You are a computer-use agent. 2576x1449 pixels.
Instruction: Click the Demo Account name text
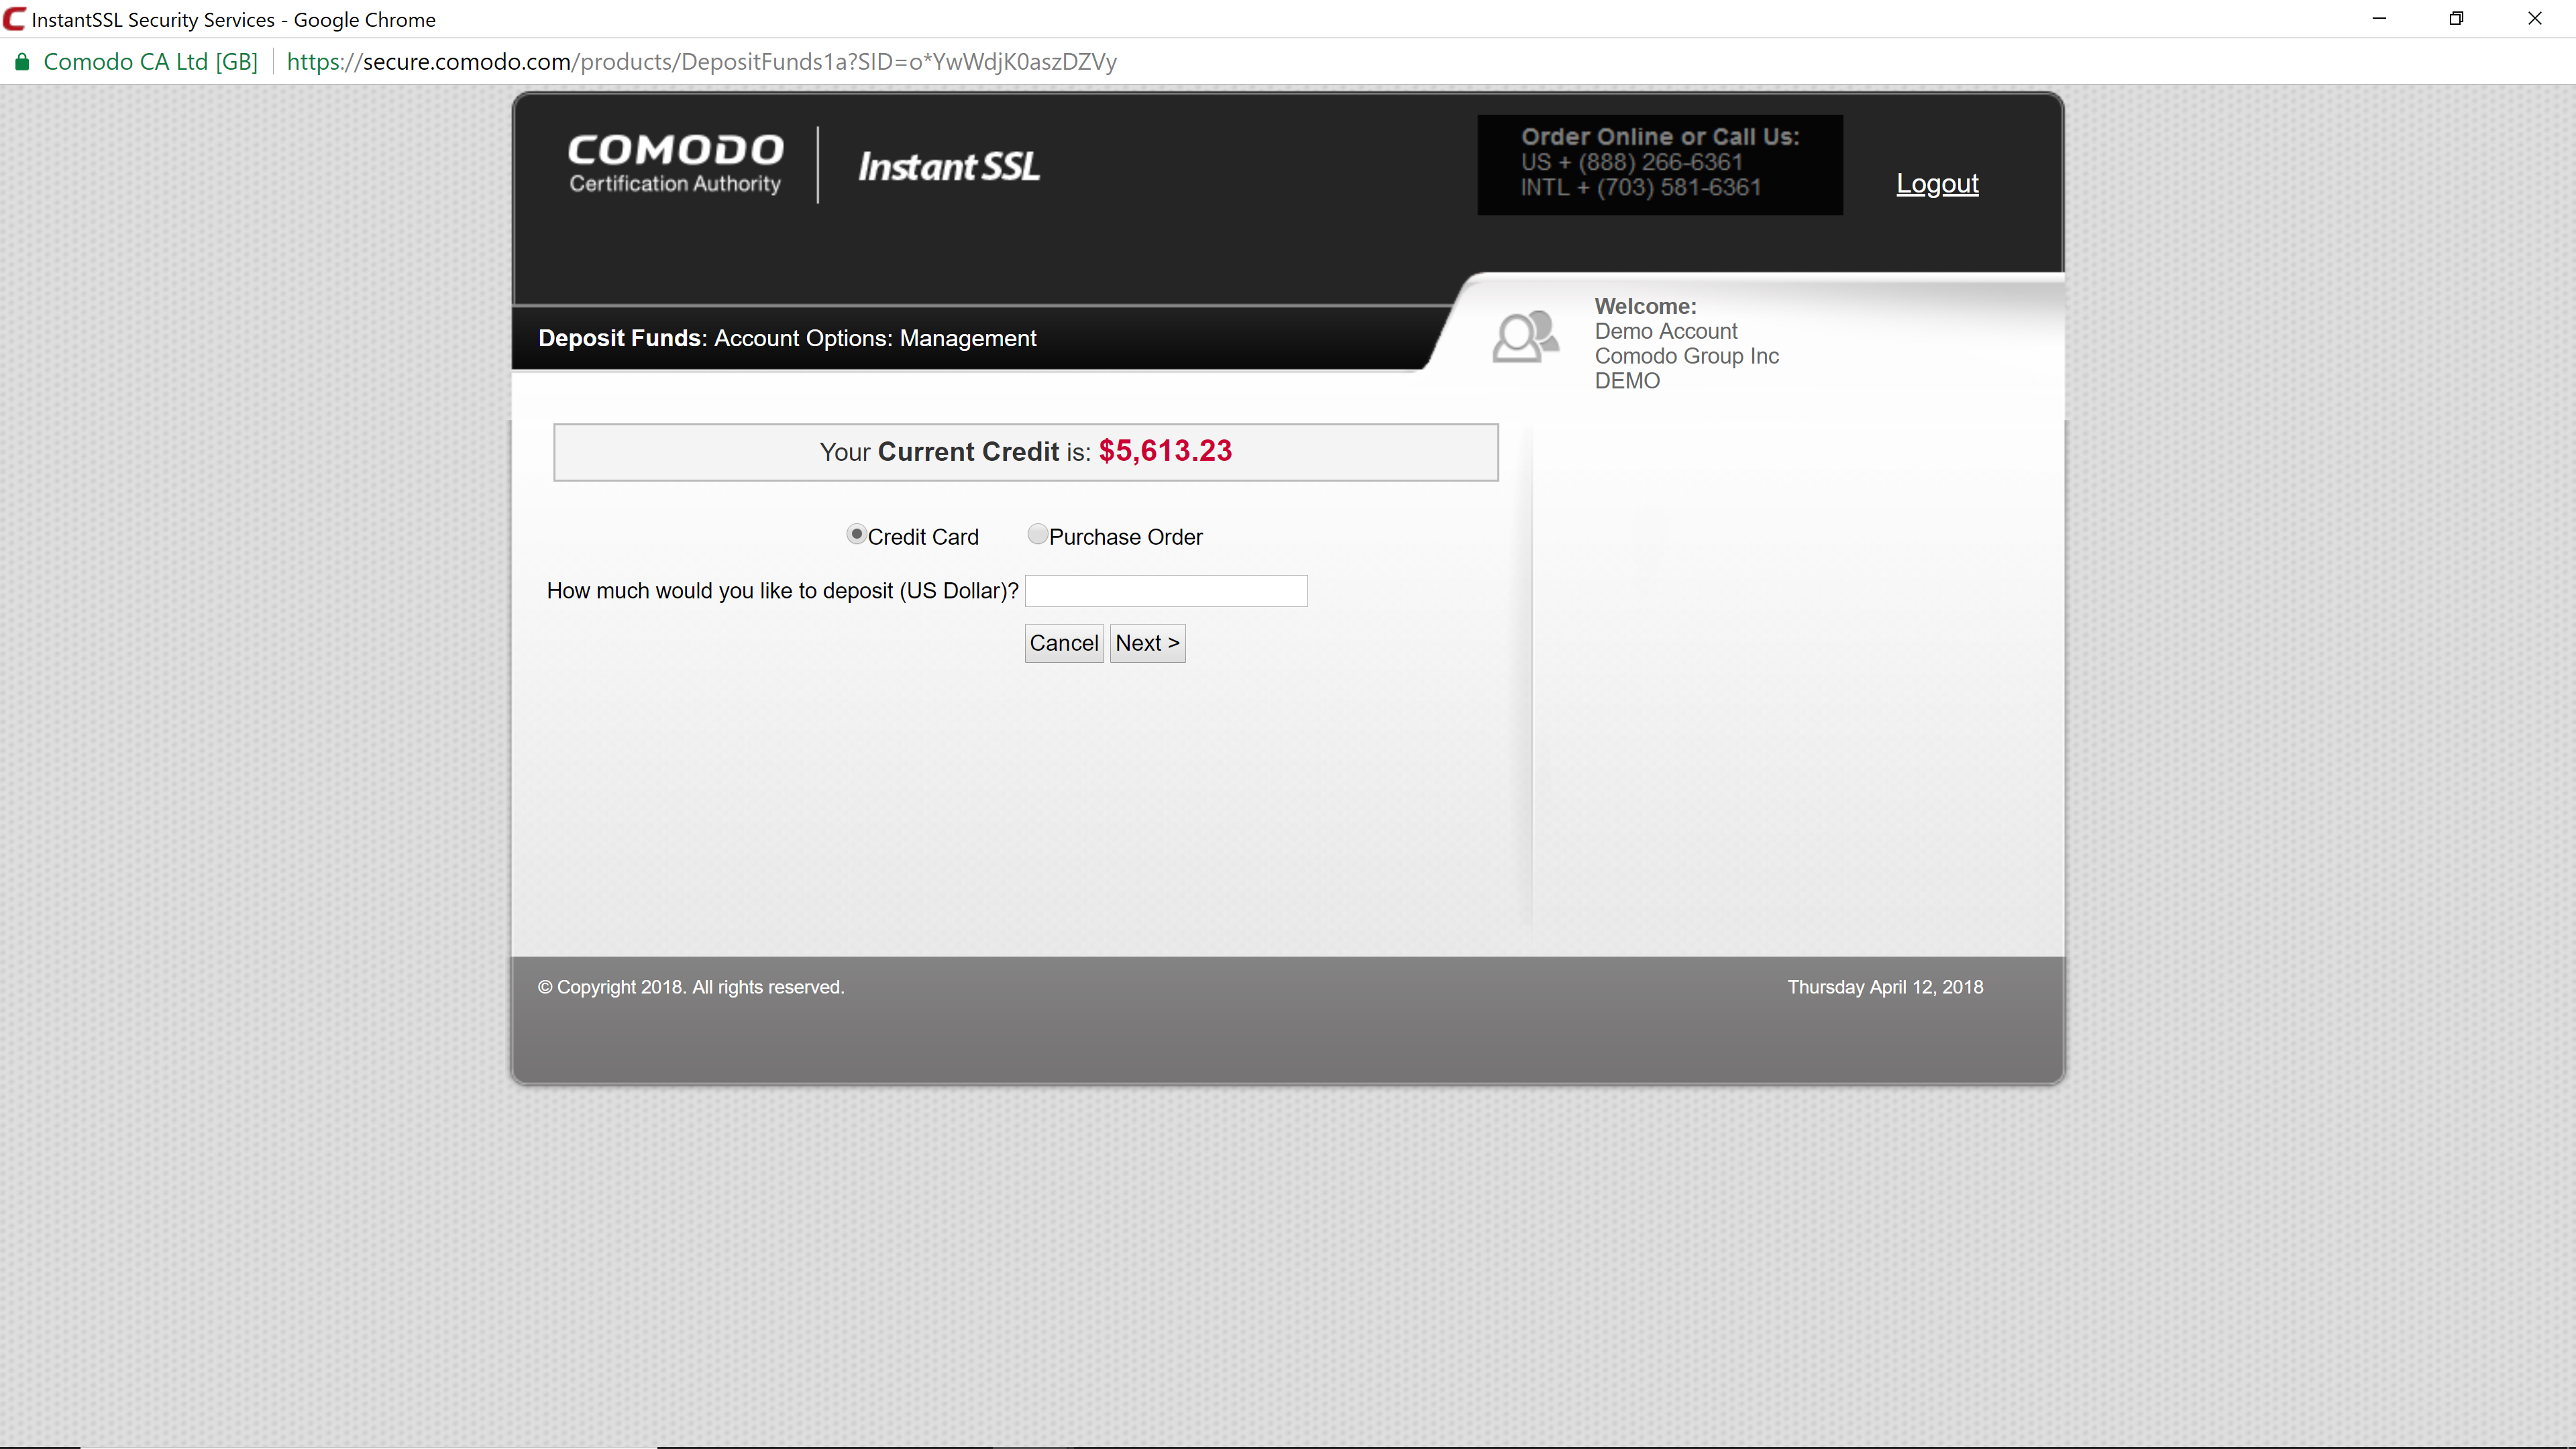[1665, 331]
